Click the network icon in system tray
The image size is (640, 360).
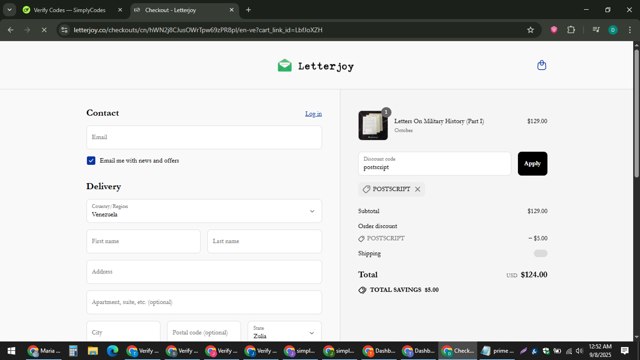pyautogui.click(x=569, y=351)
